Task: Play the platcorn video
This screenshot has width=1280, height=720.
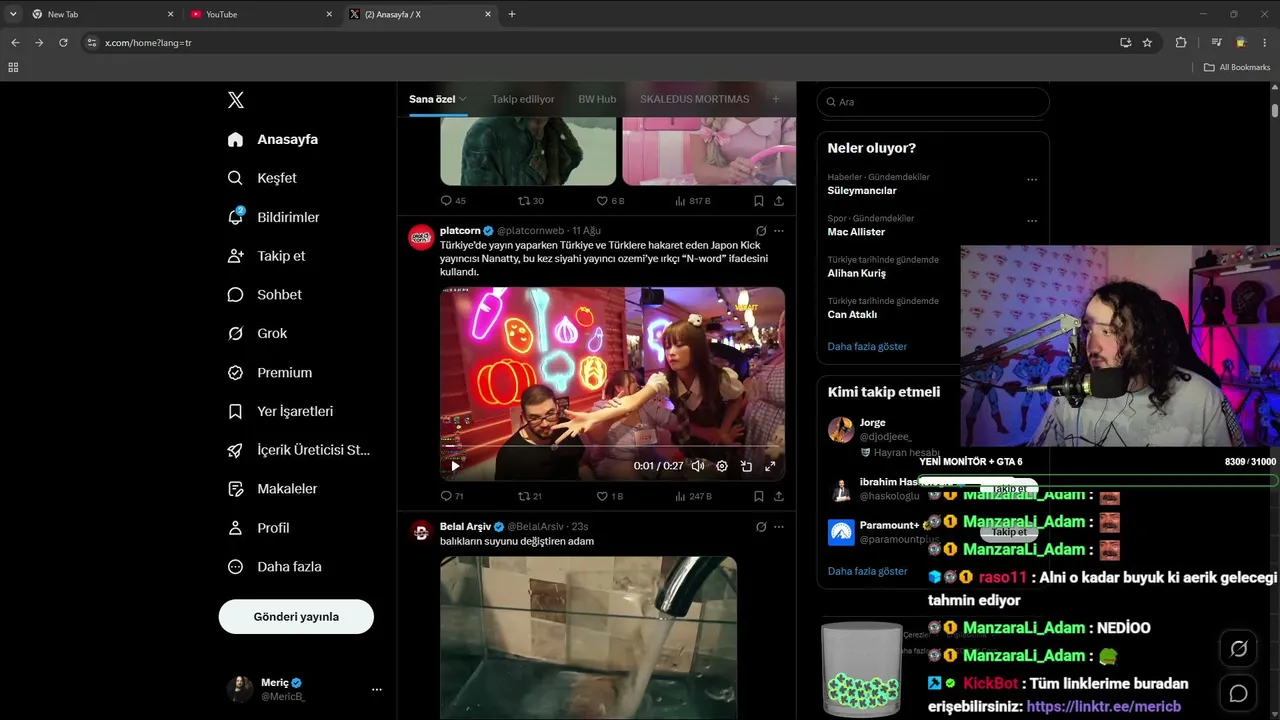Action: point(455,466)
